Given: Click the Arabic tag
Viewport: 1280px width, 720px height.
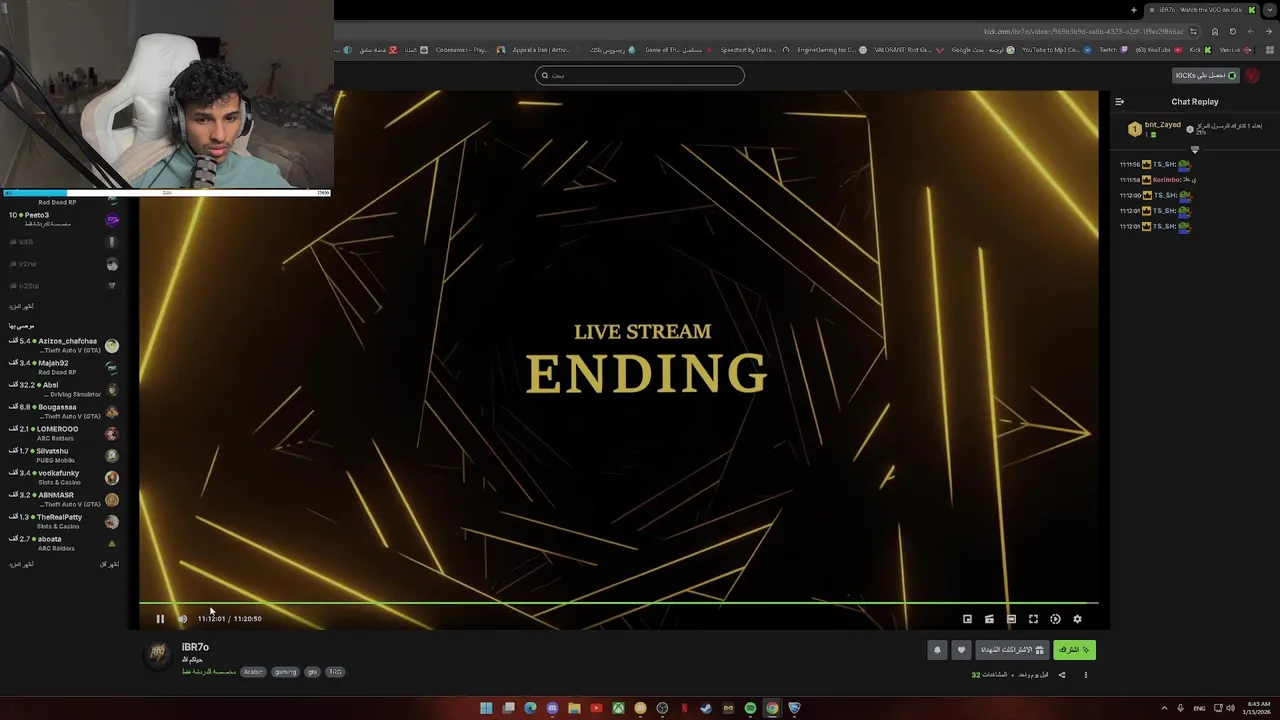Looking at the screenshot, I should point(253,672).
